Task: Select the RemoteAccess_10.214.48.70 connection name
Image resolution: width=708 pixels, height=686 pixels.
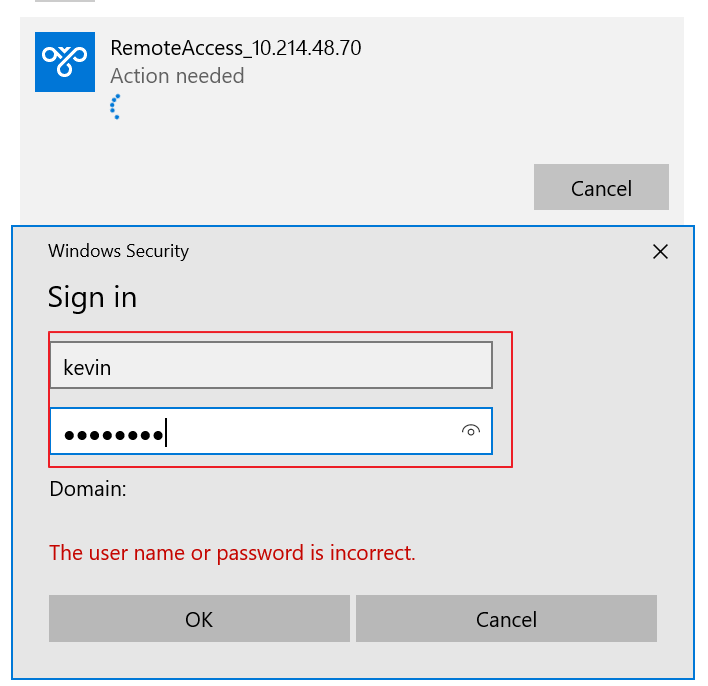Action: 236,48
